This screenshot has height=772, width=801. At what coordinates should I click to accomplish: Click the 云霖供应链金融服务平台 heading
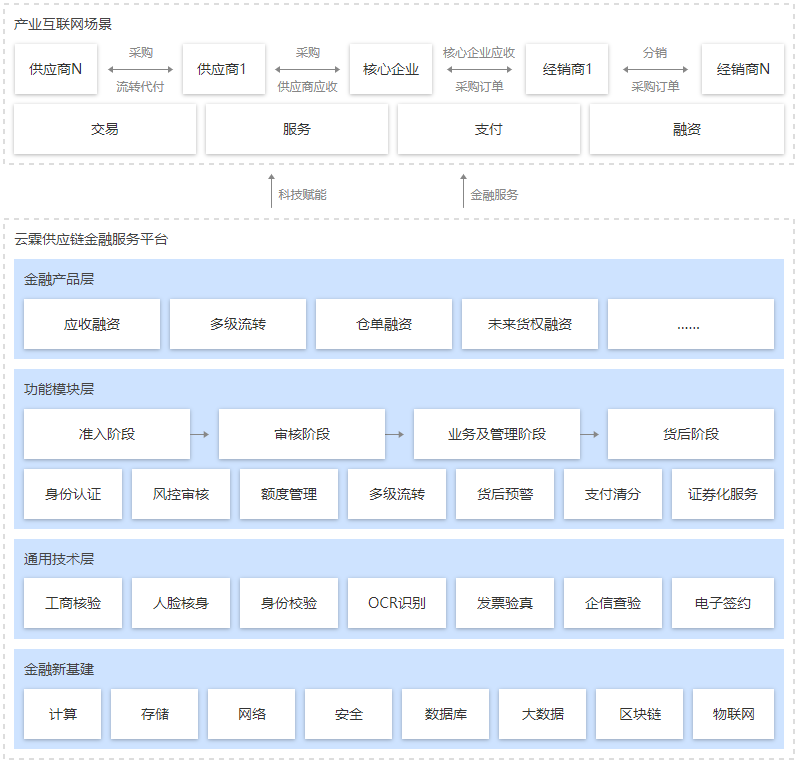point(91,239)
